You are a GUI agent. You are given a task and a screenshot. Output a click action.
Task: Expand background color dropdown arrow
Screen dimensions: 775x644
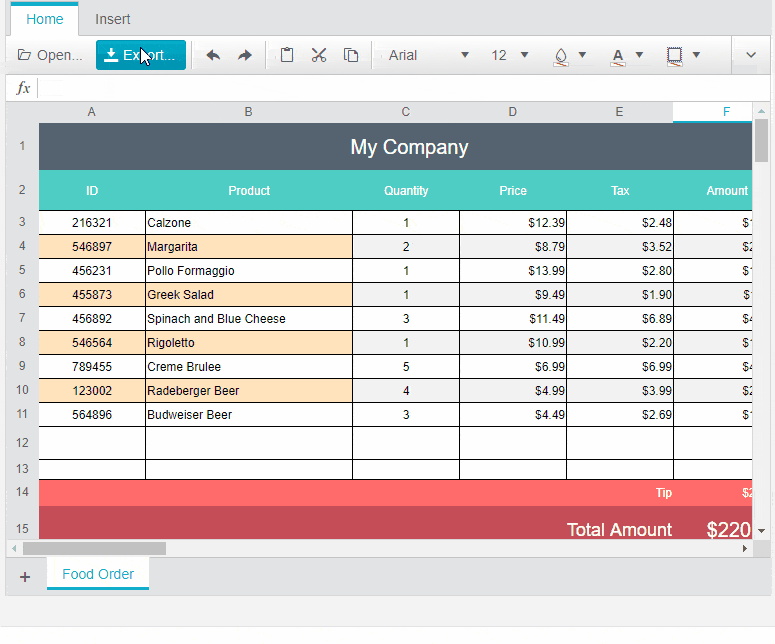(x=582, y=55)
